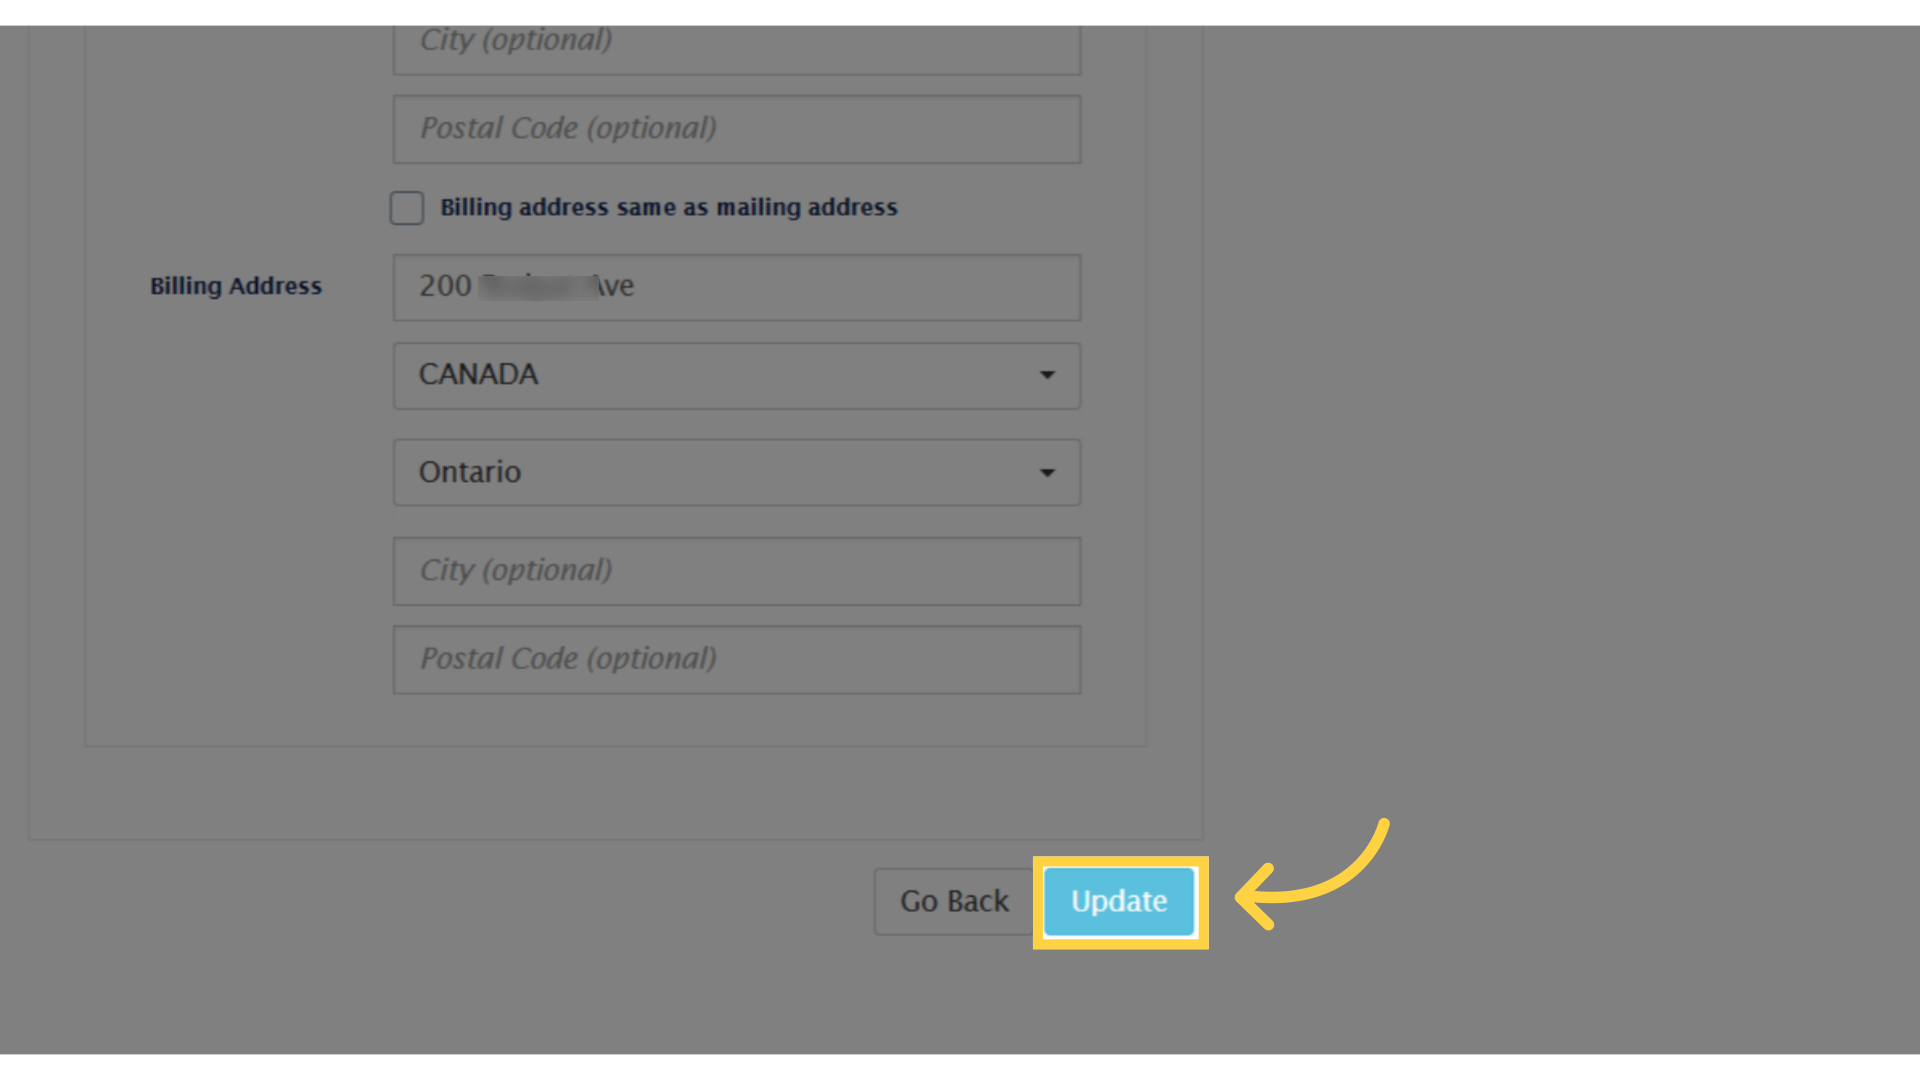Click the mailing Postal Code field above checkbox

click(736, 129)
